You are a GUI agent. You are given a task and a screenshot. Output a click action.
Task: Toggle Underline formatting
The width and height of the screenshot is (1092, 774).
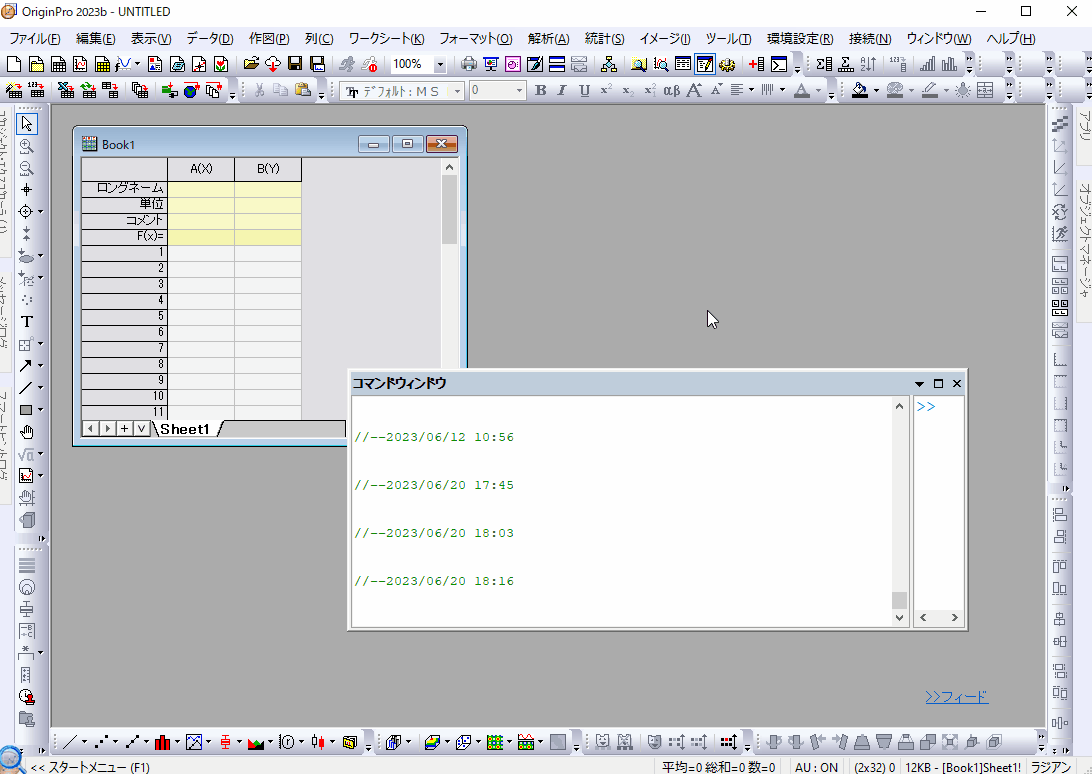pos(584,91)
